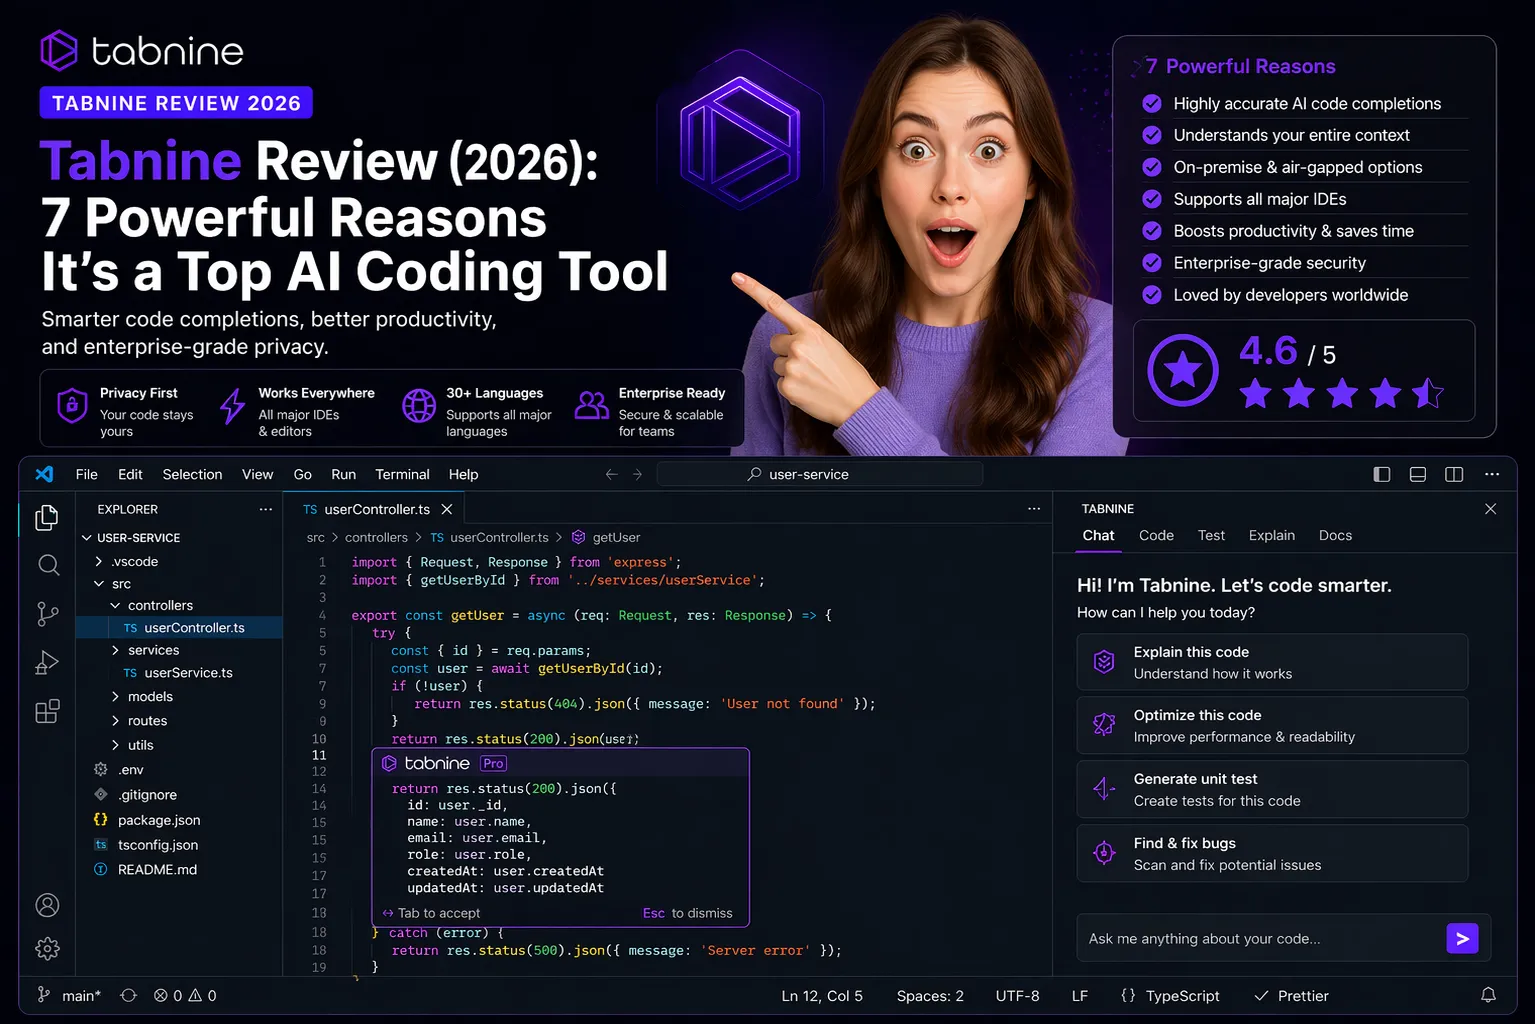The image size is (1535, 1024).
Task: Open the Search activity bar icon
Action: tap(48, 565)
